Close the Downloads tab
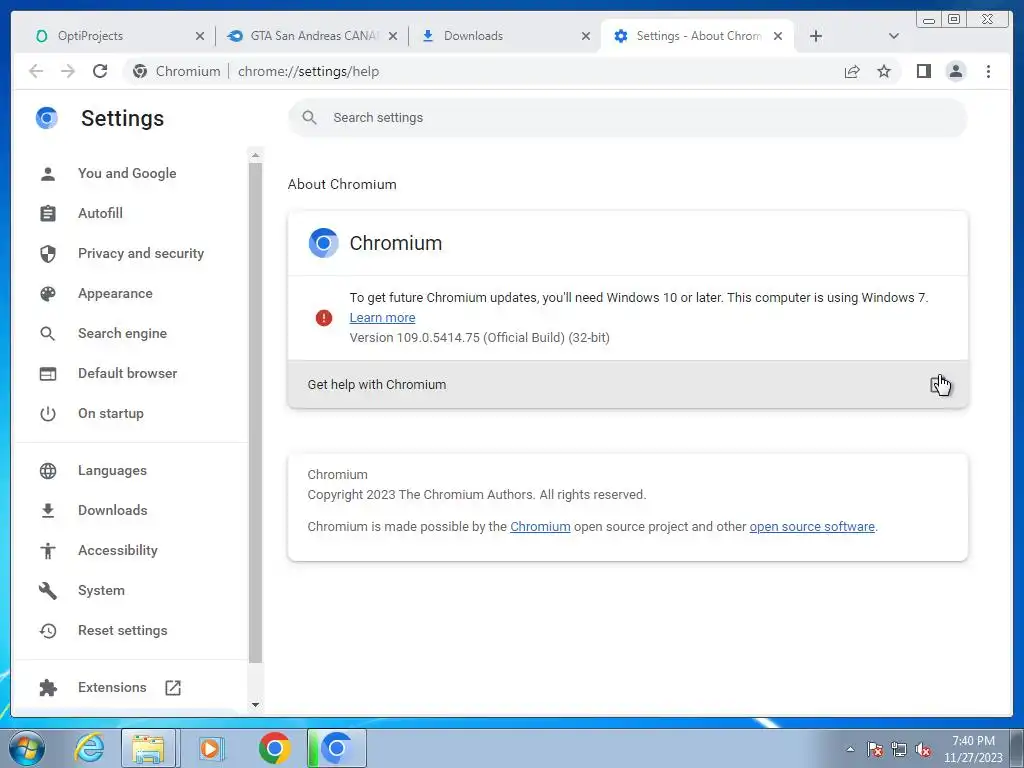The width and height of the screenshot is (1024, 768). click(586, 36)
